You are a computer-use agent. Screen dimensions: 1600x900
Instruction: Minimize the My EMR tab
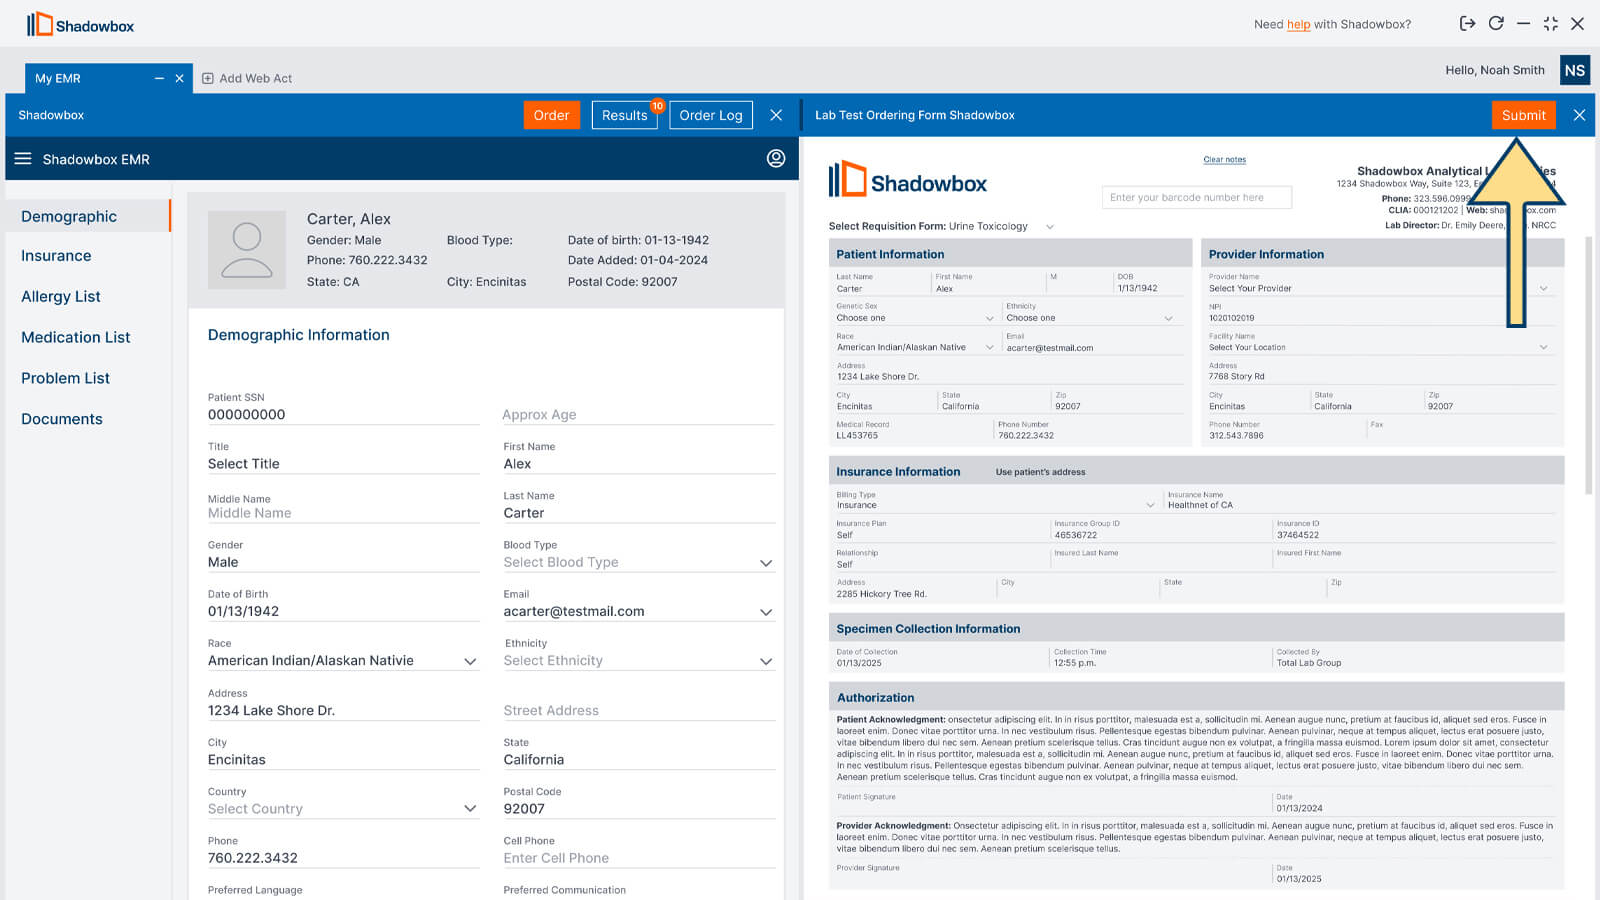tap(159, 78)
